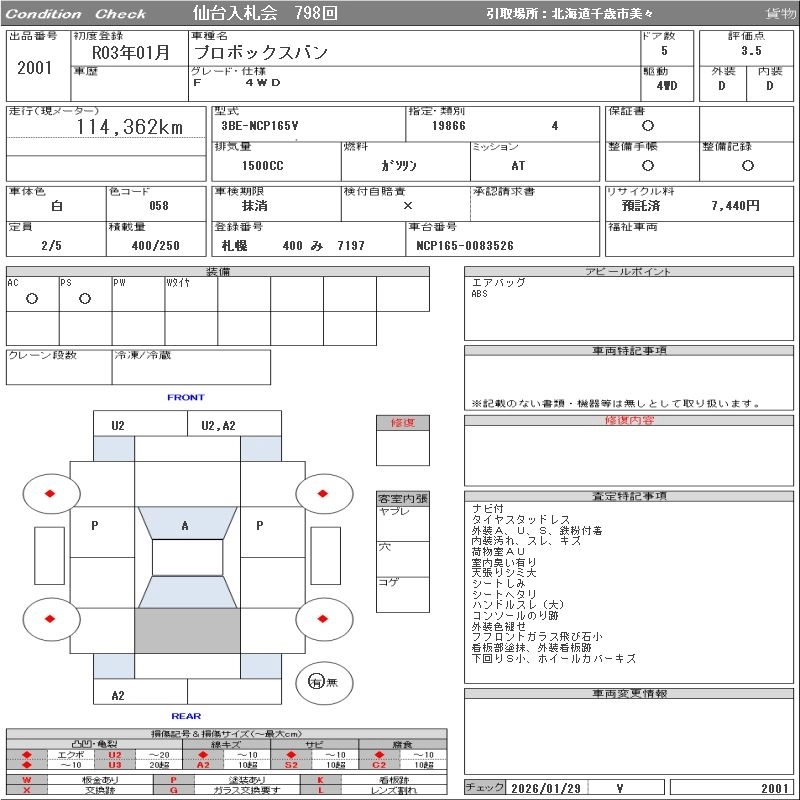This screenshot has height=800, width=800.
Task: Click the 保証書 circle mark
Action: [648, 126]
